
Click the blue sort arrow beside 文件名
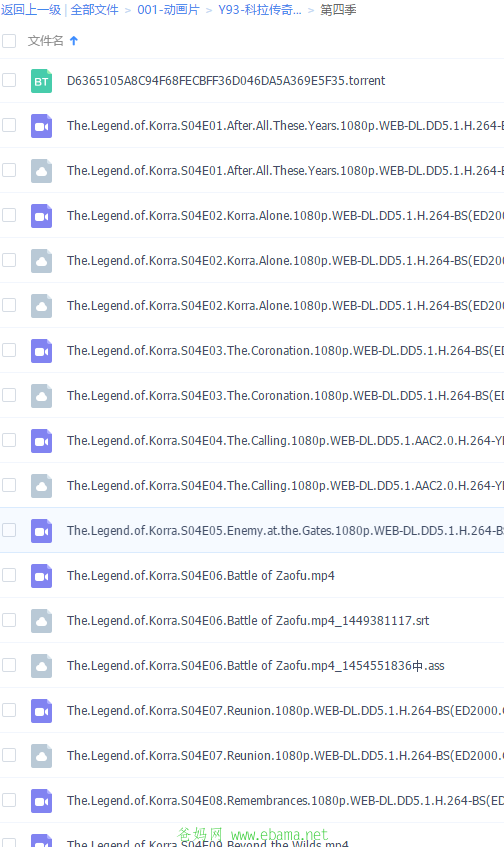74,41
